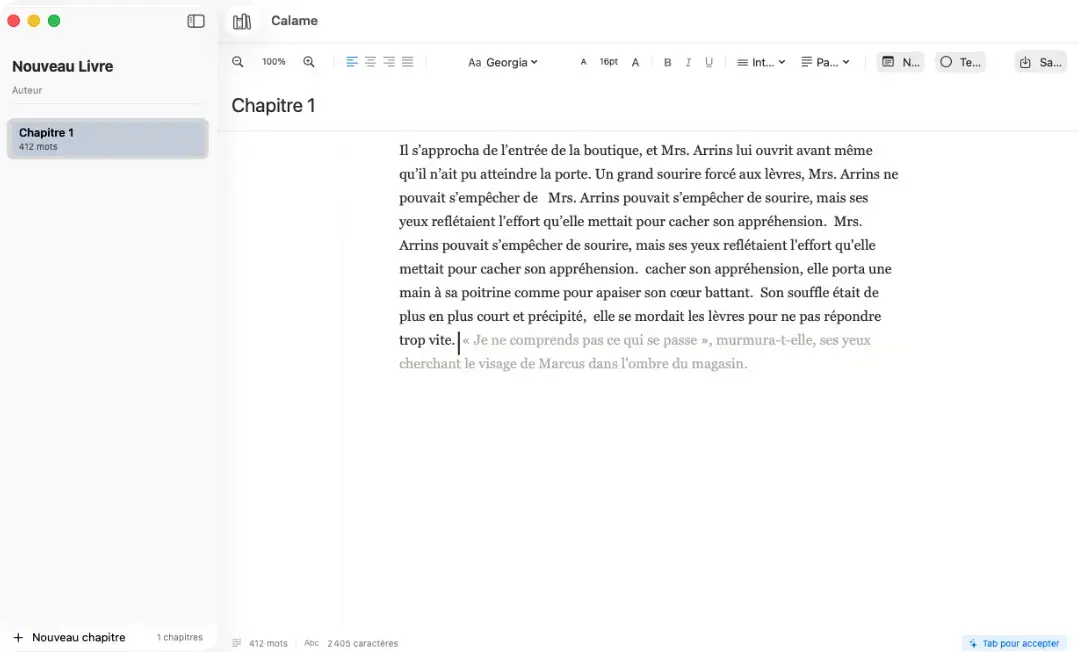Select the zoom out magnifier icon
The width and height of the screenshot is (1078, 652).
pyautogui.click(x=237, y=61)
